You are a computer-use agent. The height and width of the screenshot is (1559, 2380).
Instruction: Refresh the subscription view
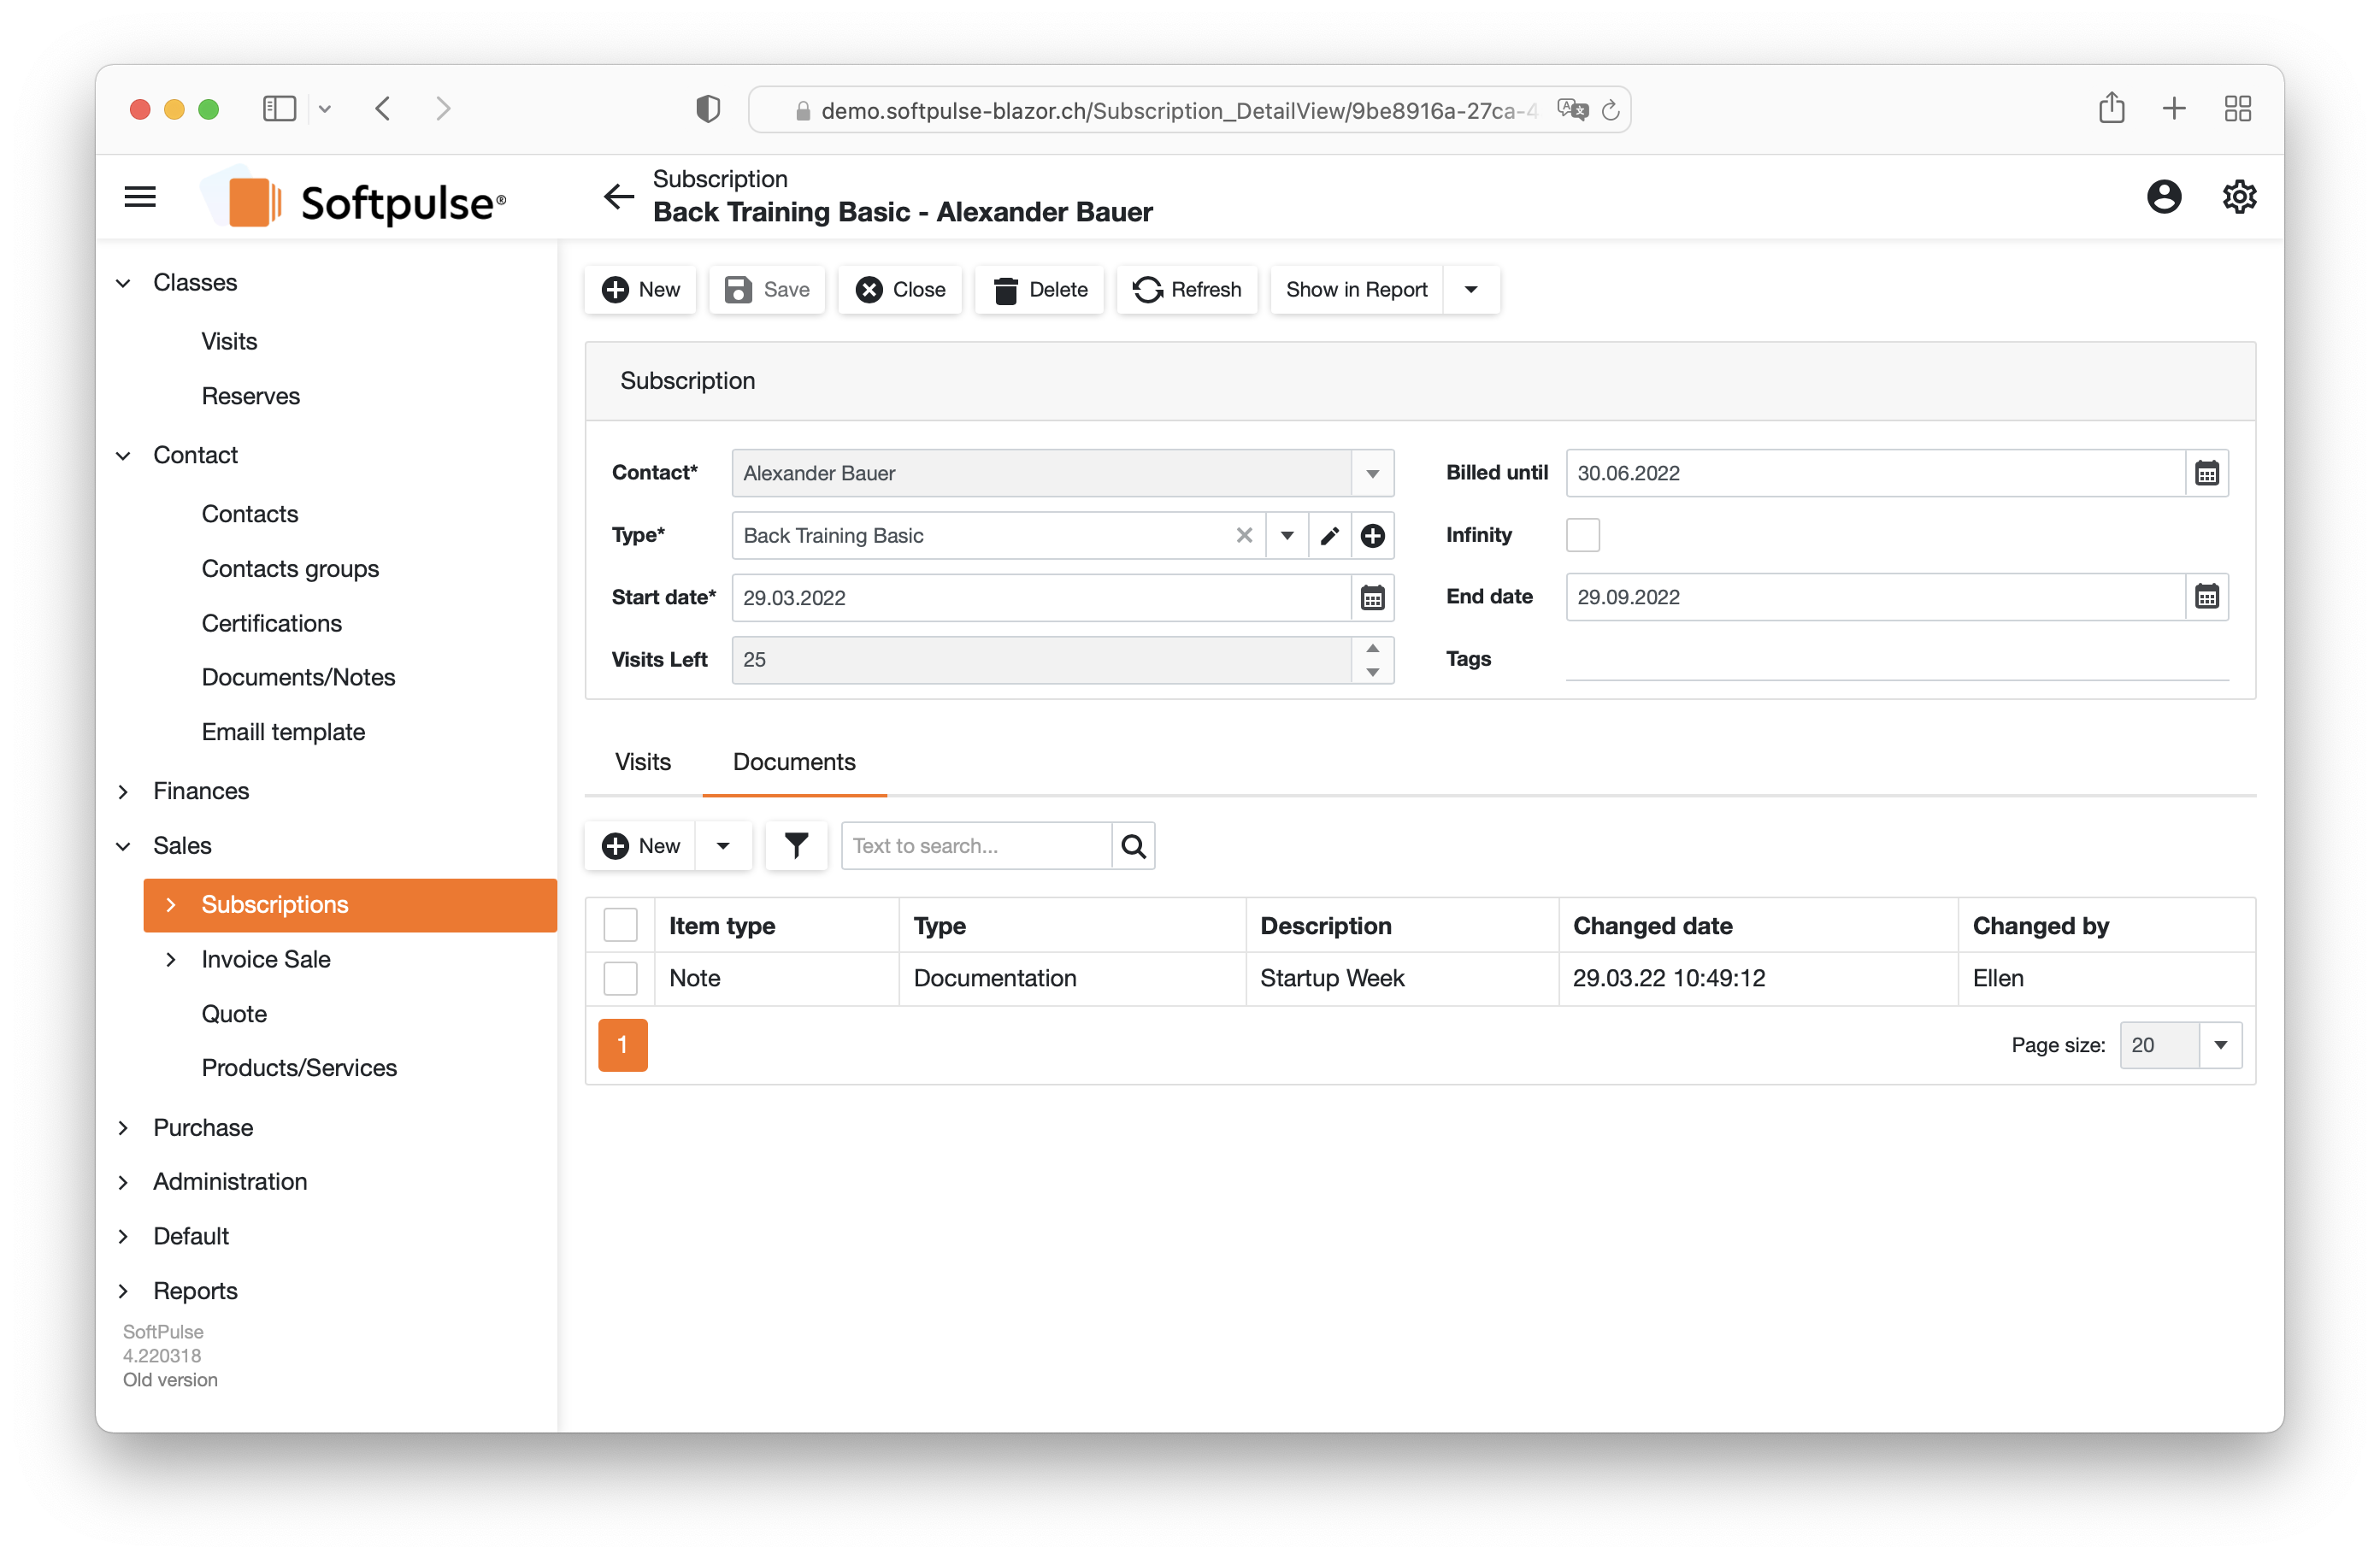[x=1187, y=290]
